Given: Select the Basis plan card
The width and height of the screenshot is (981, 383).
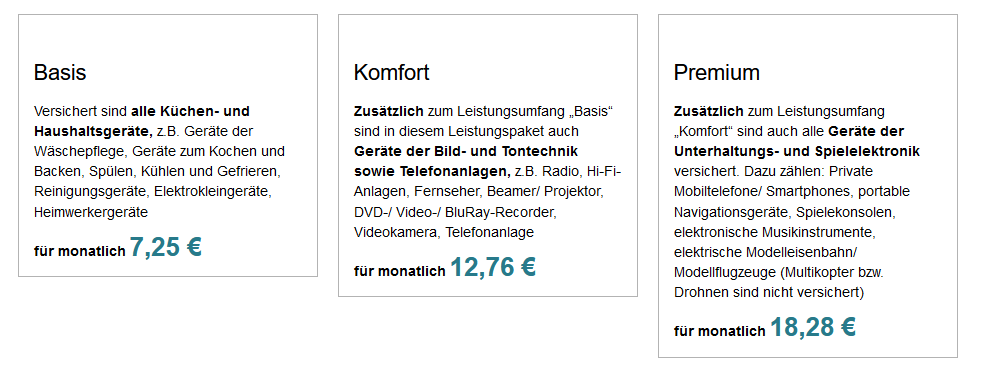Looking at the screenshot, I should point(168,145).
